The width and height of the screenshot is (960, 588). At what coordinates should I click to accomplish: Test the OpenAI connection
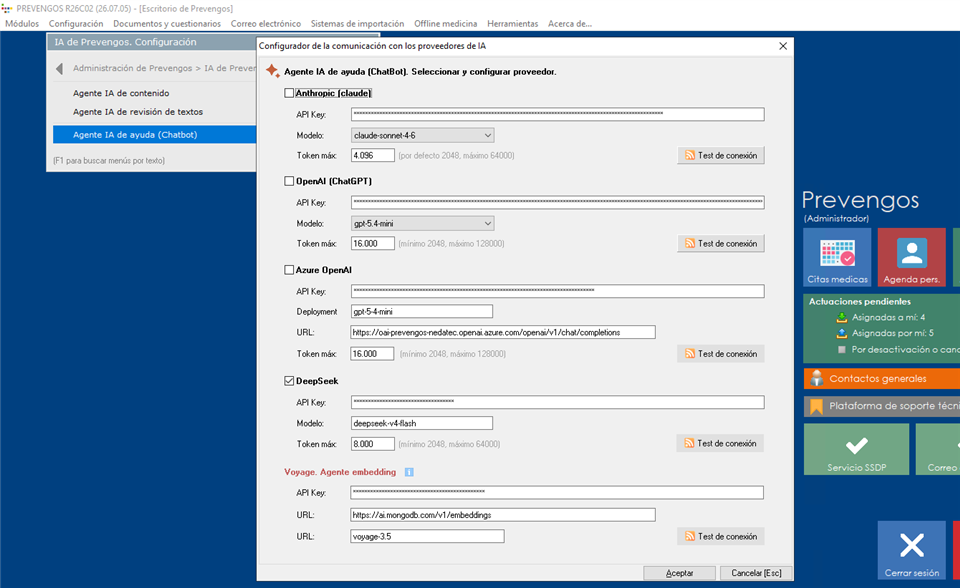721,244
